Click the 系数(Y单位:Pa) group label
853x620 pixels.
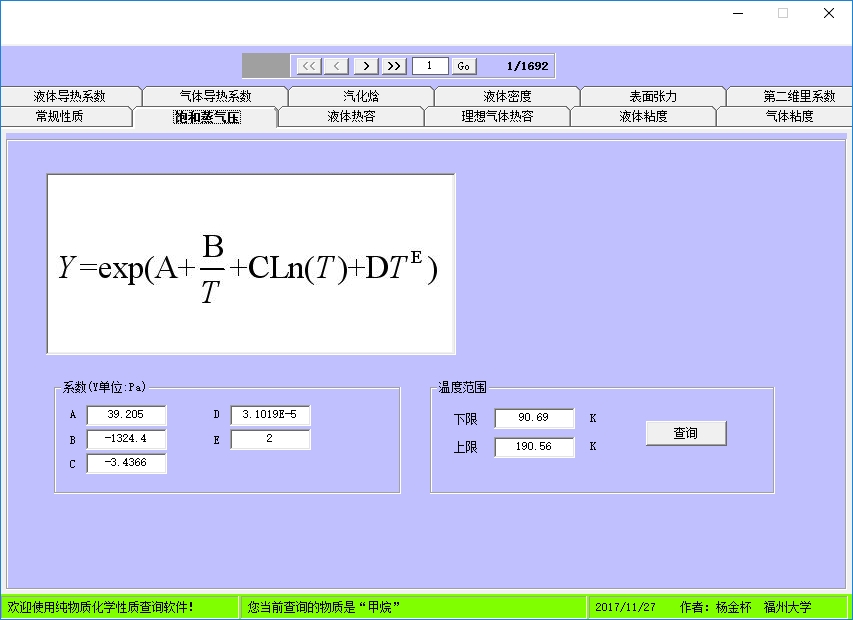click(104, 387)
